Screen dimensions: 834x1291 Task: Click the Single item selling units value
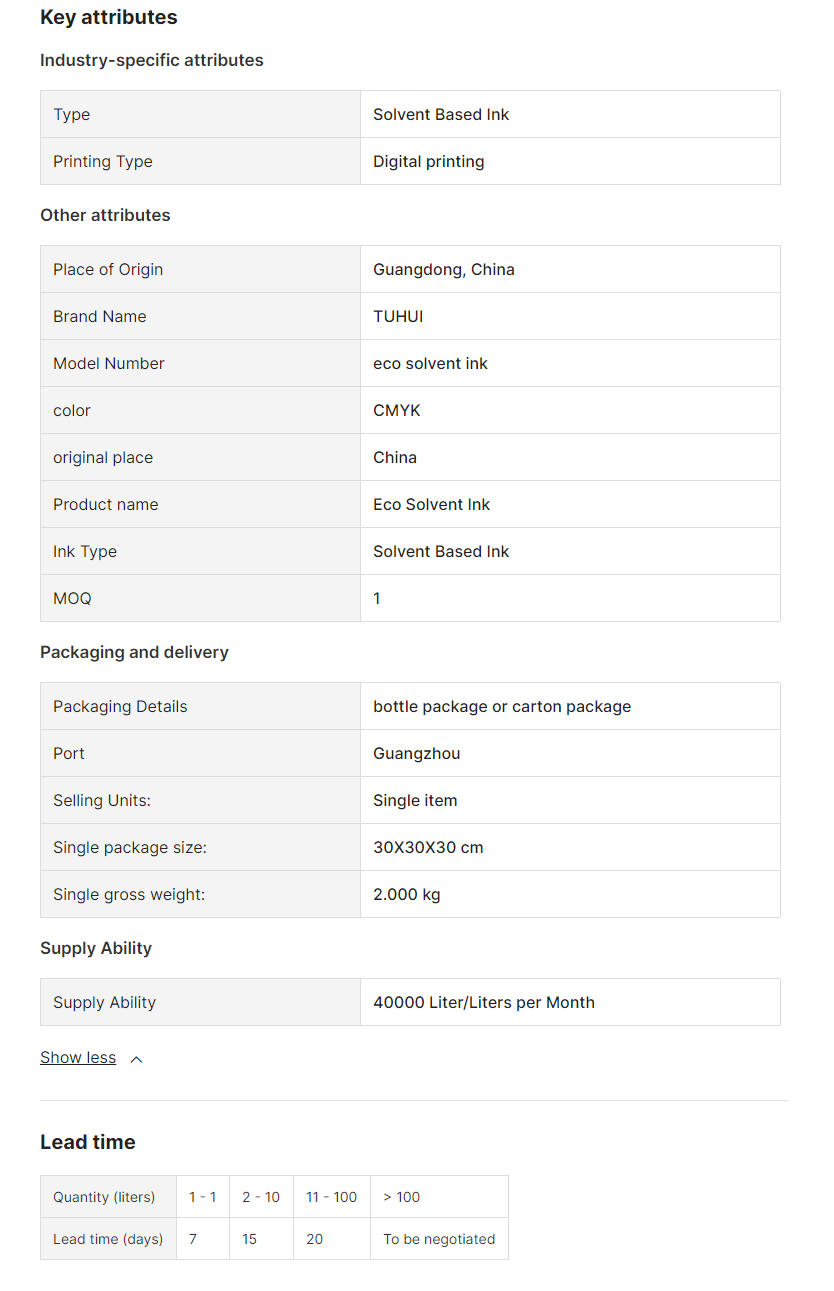click(415, 801)
